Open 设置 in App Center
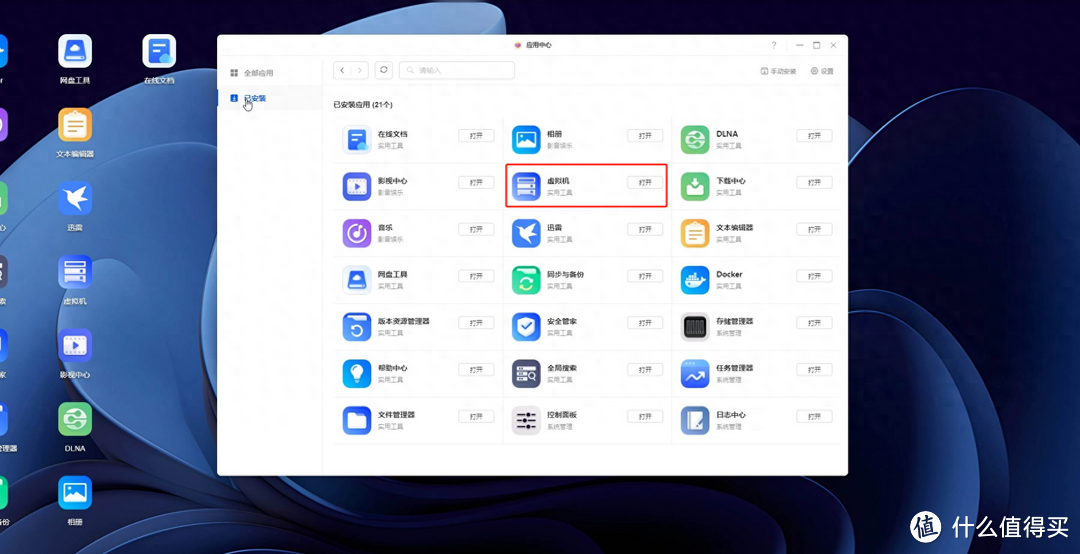Viewport: 1080px width, 554px height. pos(822,71)
